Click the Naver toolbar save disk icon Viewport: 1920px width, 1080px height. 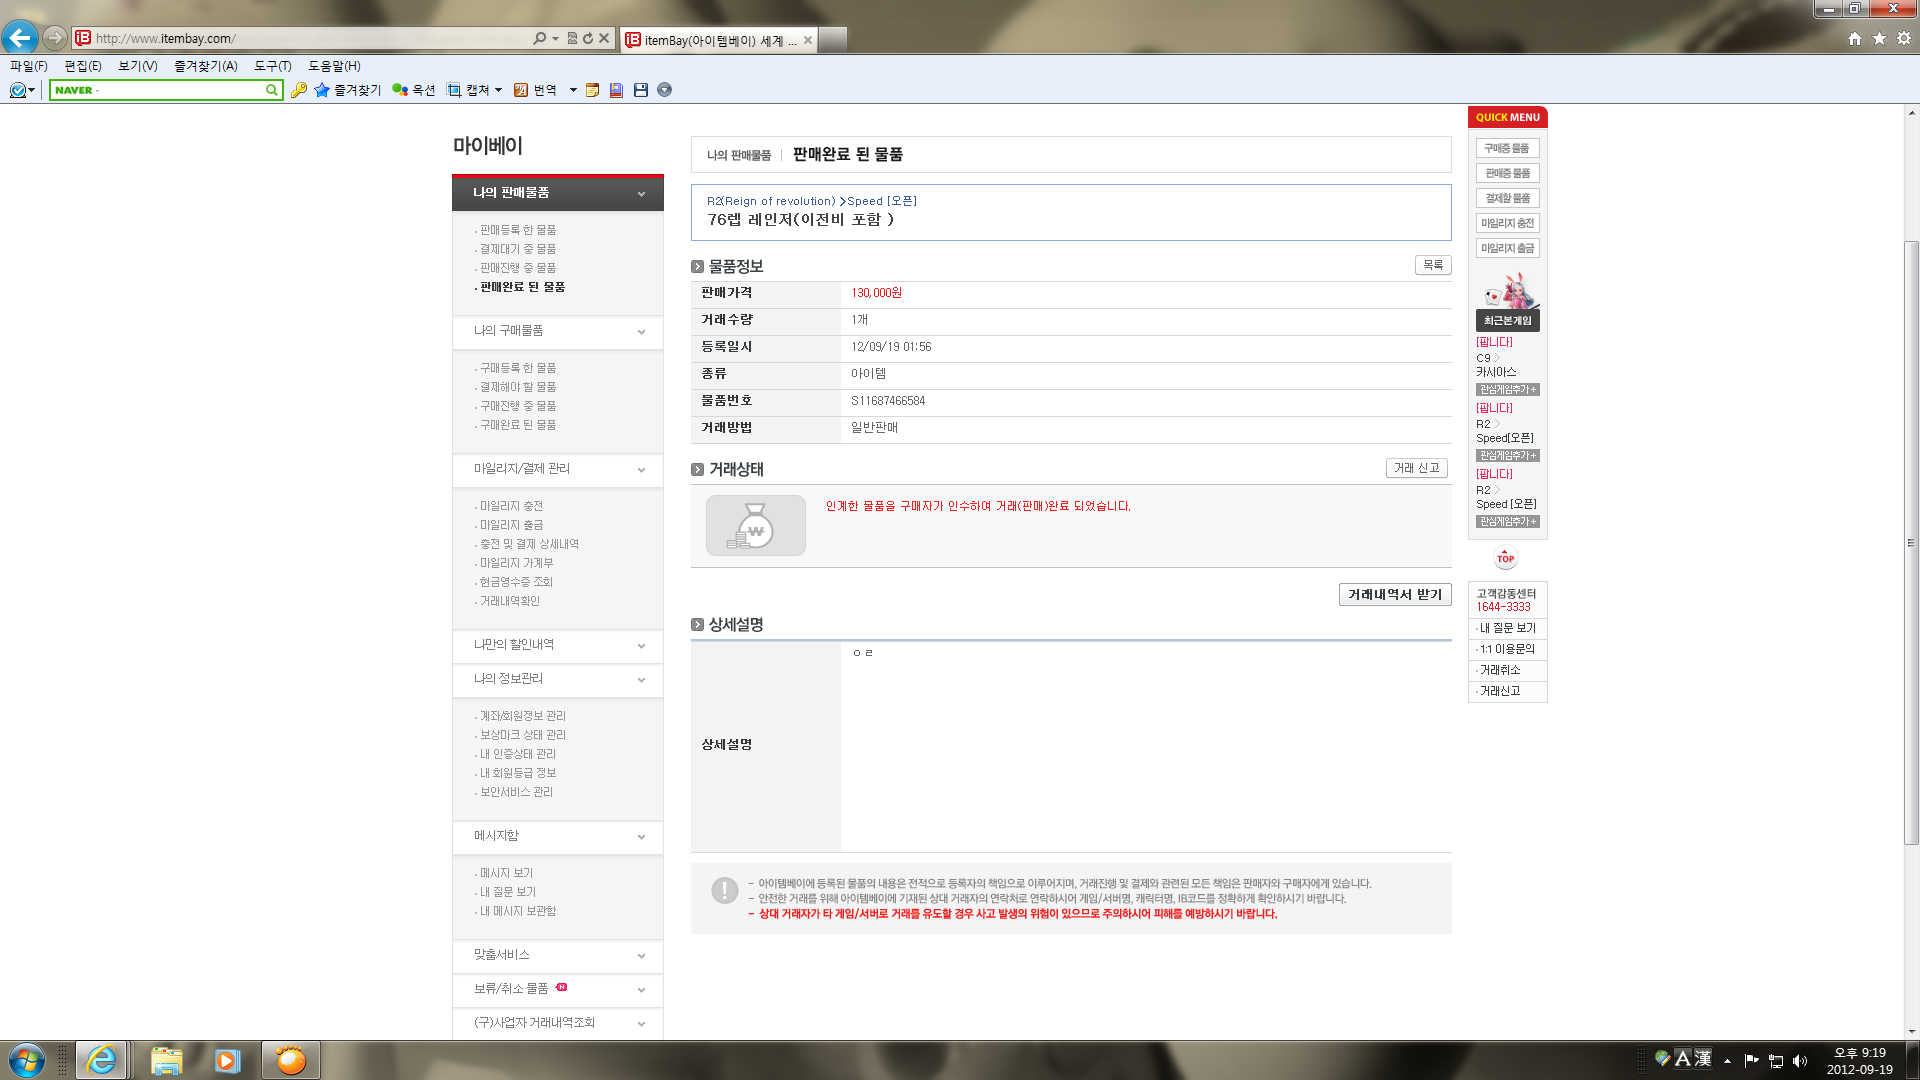(641, 90)
